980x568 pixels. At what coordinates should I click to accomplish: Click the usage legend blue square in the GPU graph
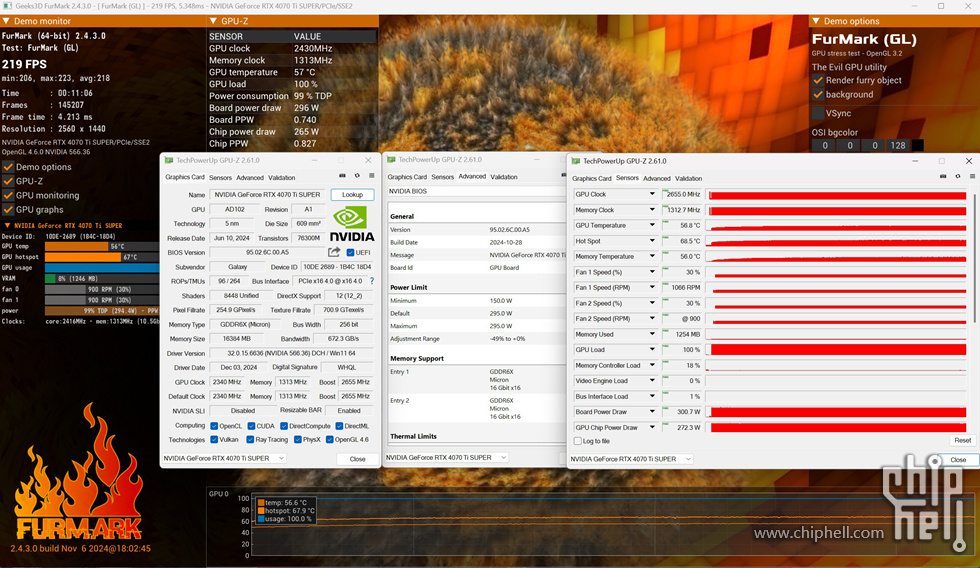coord(261,519)
